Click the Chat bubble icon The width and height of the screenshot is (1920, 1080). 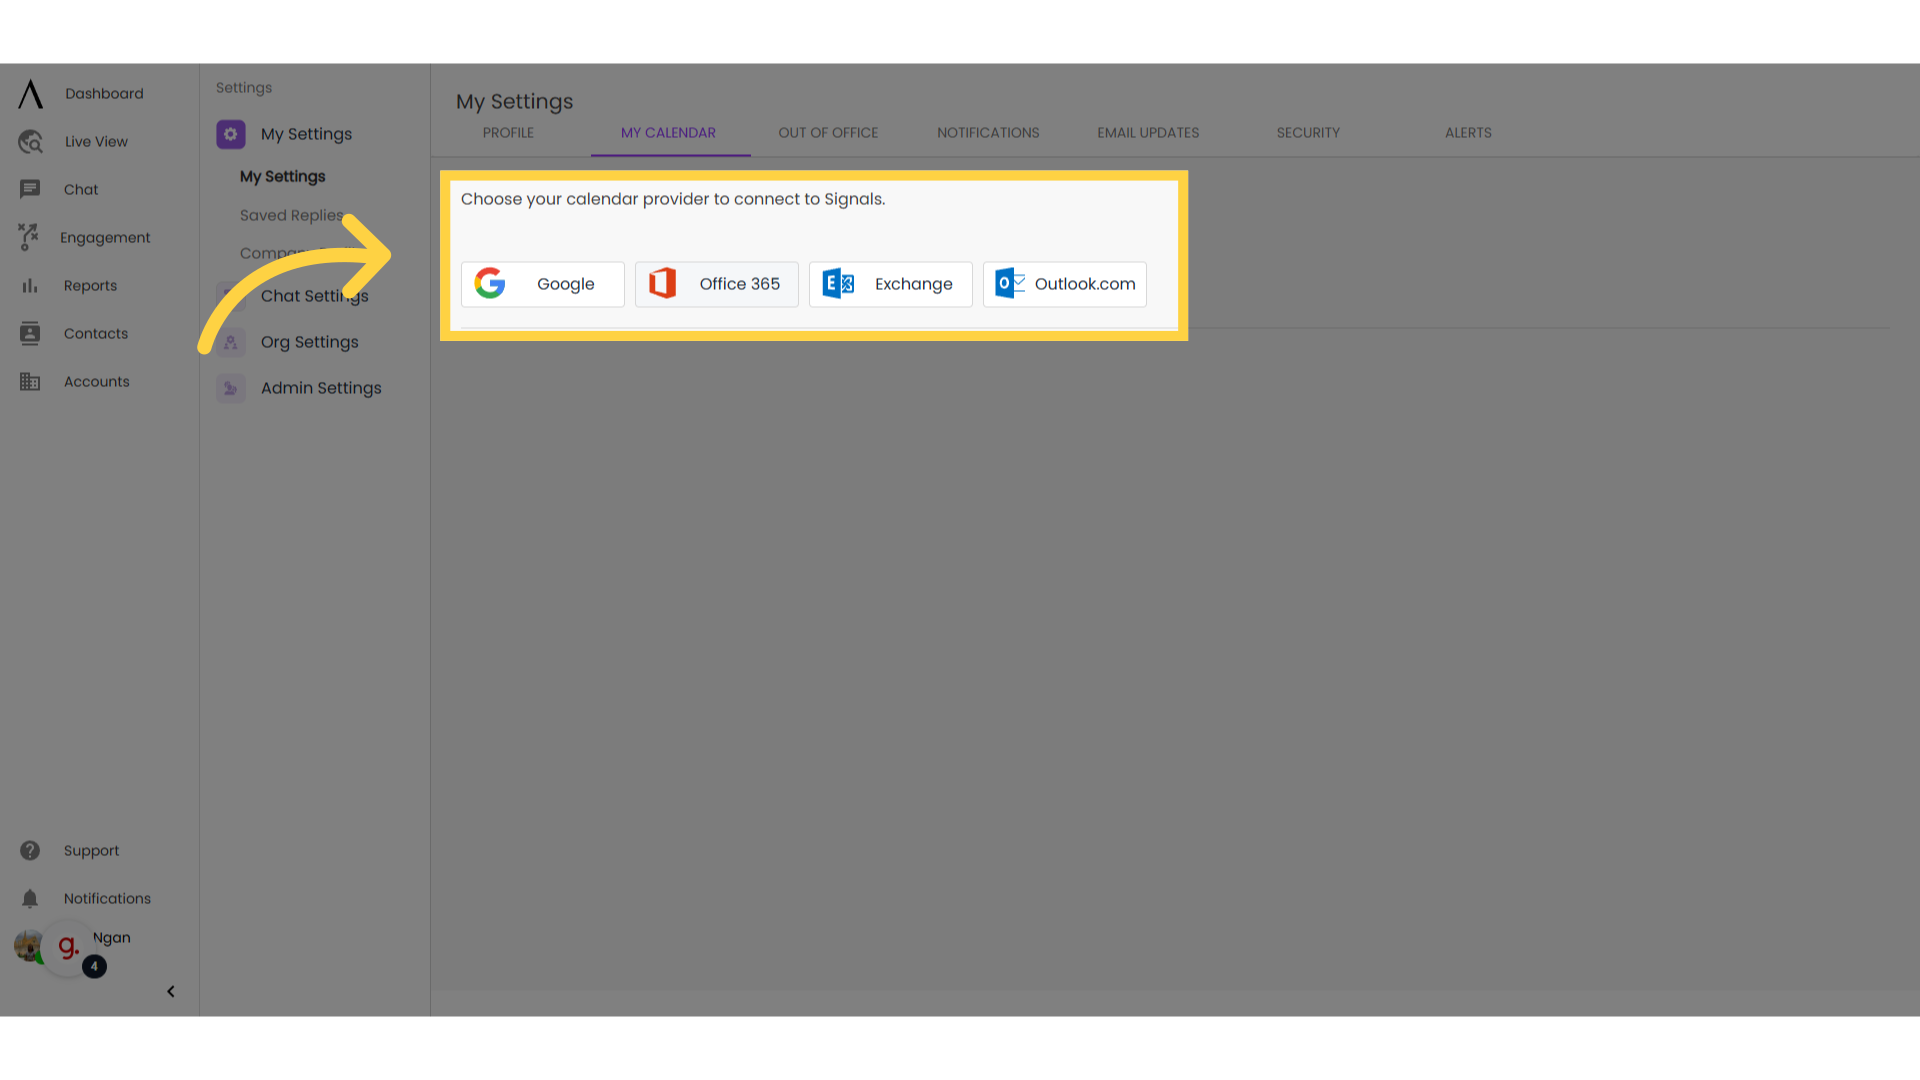point(30,189)
